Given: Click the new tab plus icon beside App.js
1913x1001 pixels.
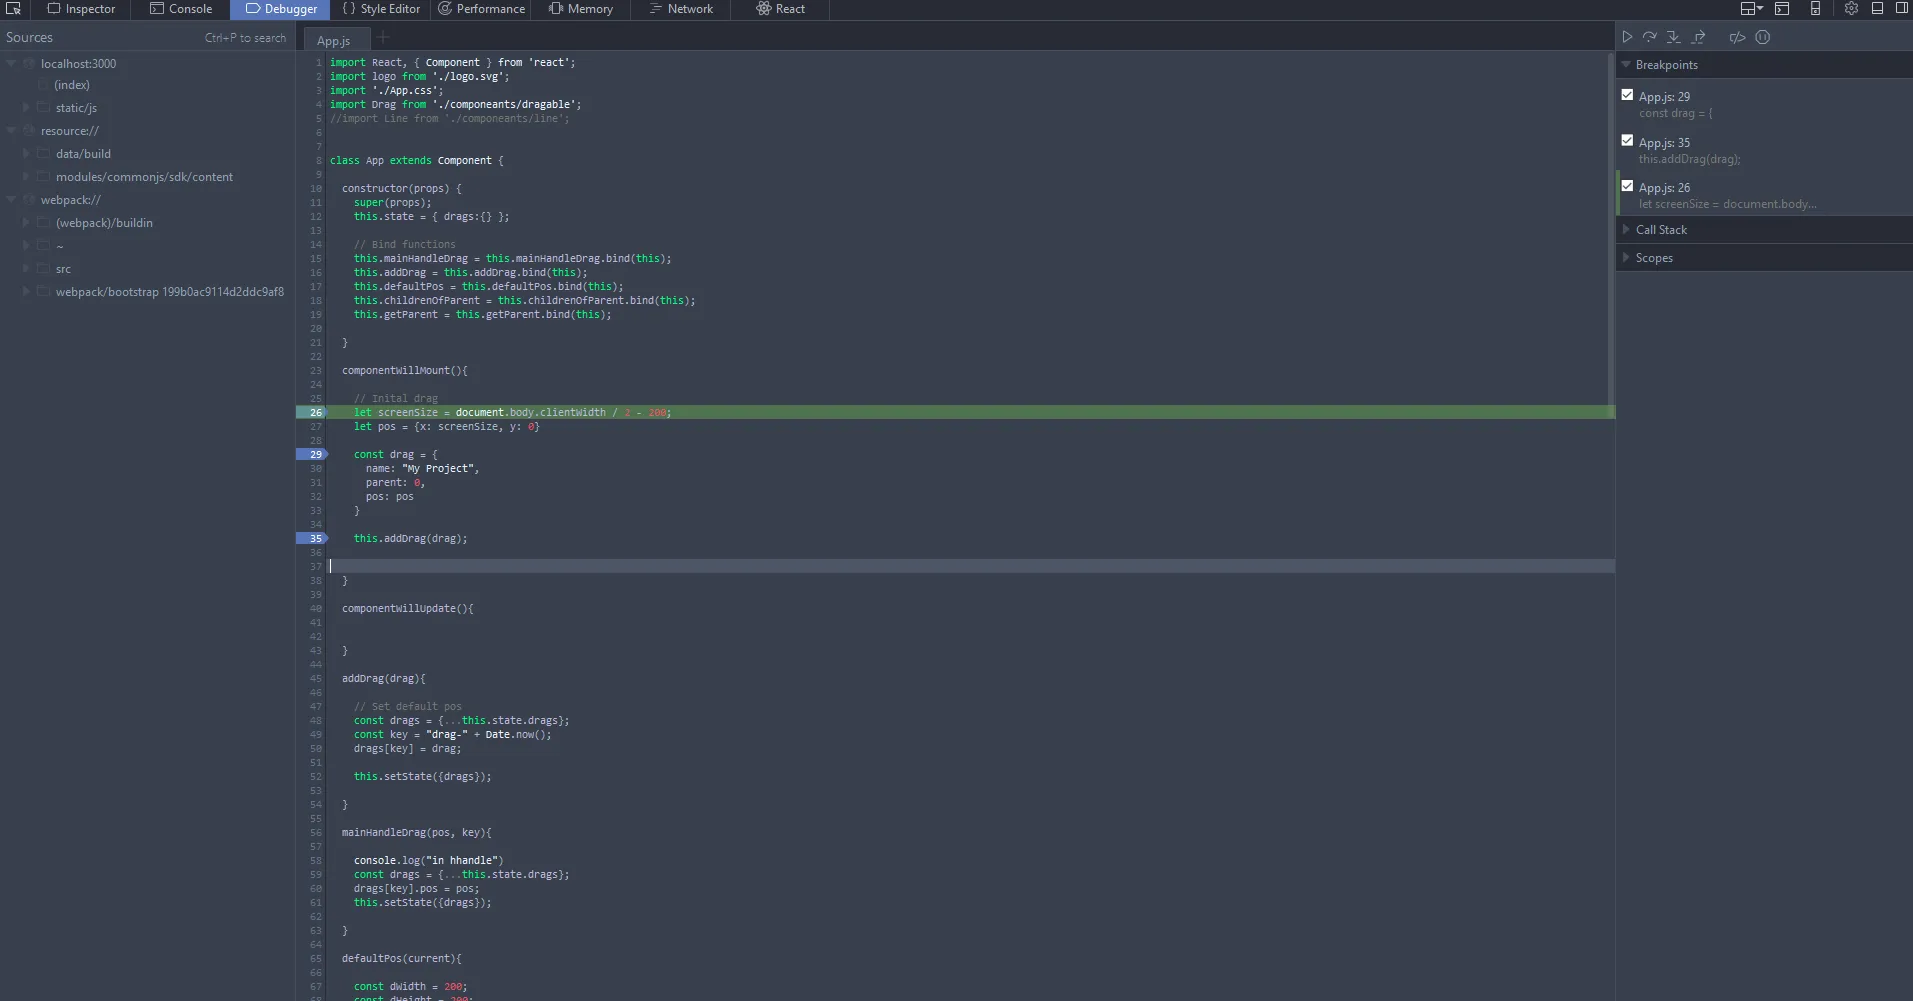Looking at the screenshot, I should point(382,37).
